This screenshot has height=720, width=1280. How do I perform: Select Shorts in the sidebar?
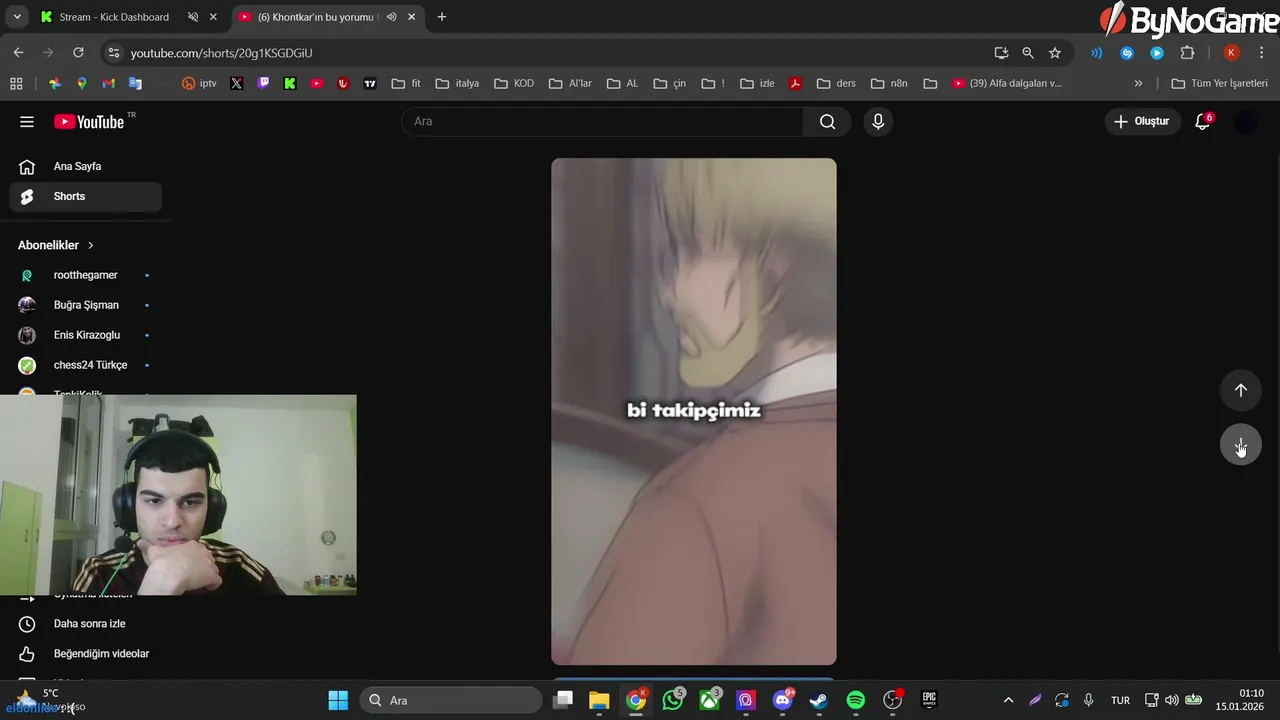[85, 197]
